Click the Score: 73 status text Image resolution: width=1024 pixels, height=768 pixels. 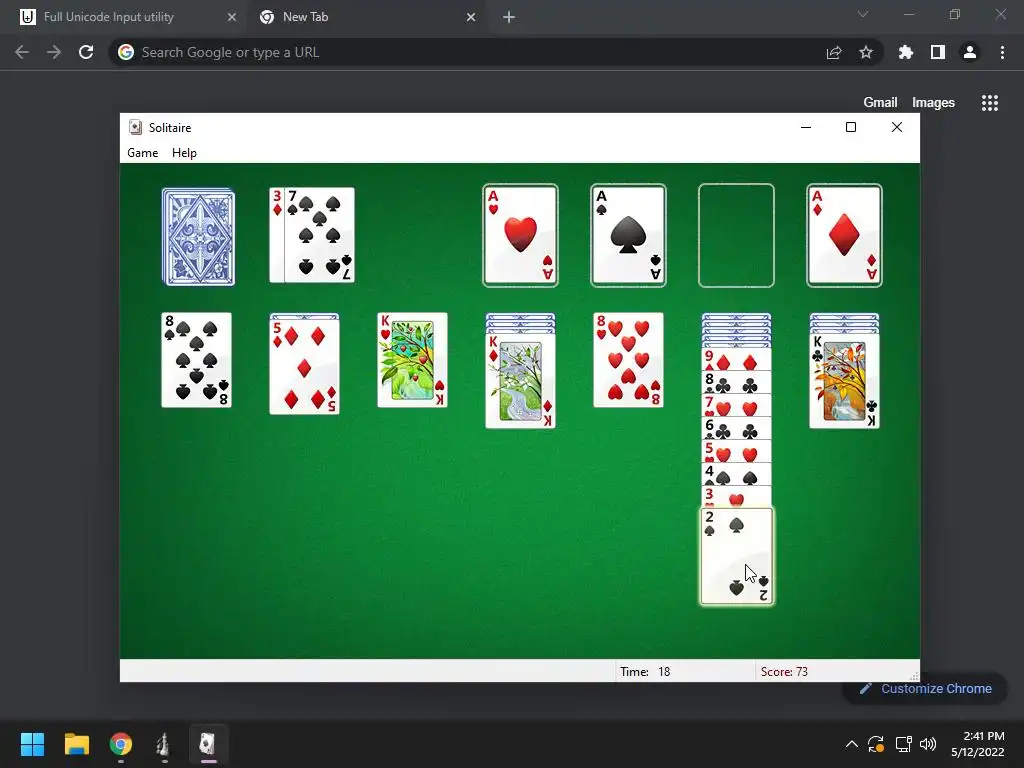coord(784,671)
